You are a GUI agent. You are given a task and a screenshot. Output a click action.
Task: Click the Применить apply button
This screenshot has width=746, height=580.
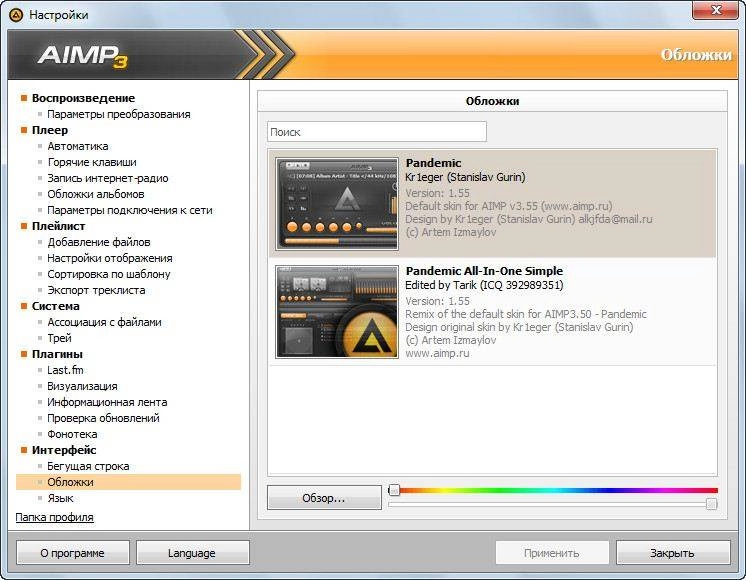(x=551, y=553)
